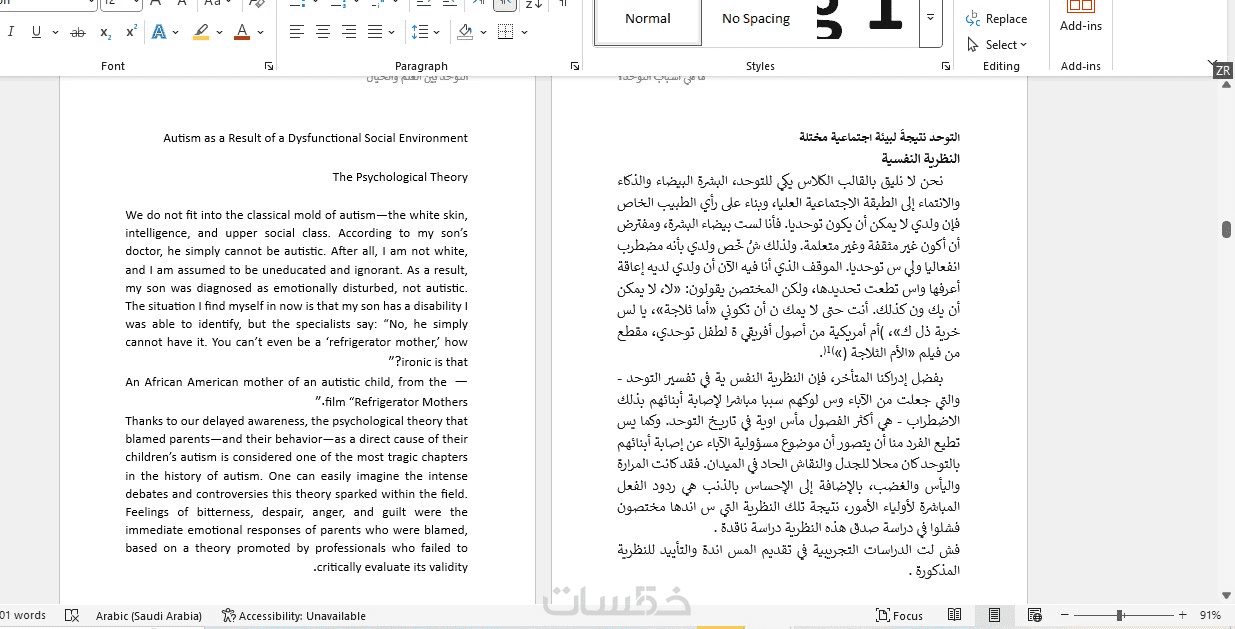
Task: Justify paragraph text
Action: (x=375, y=32)
